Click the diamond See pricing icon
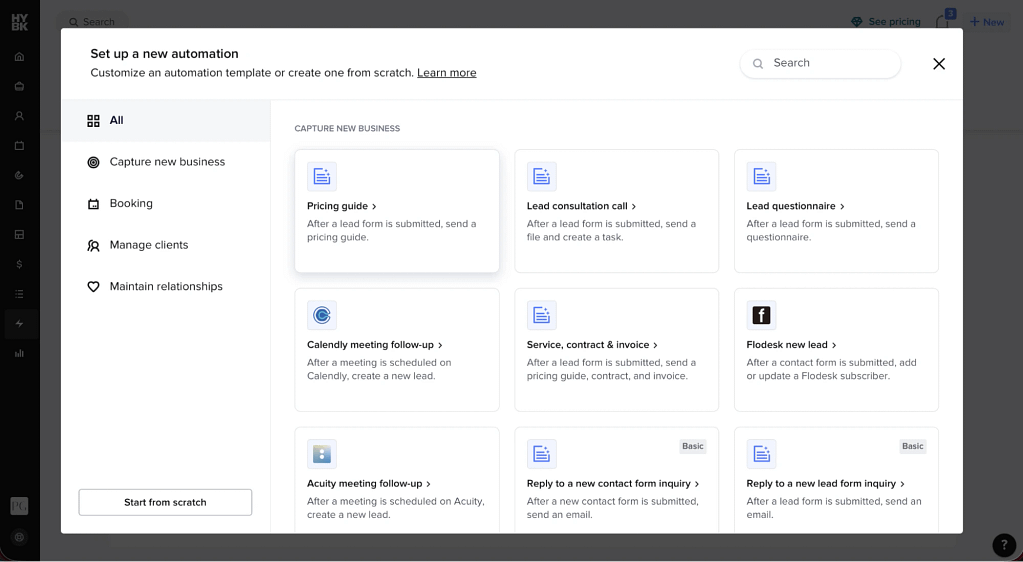 point(857,22)
